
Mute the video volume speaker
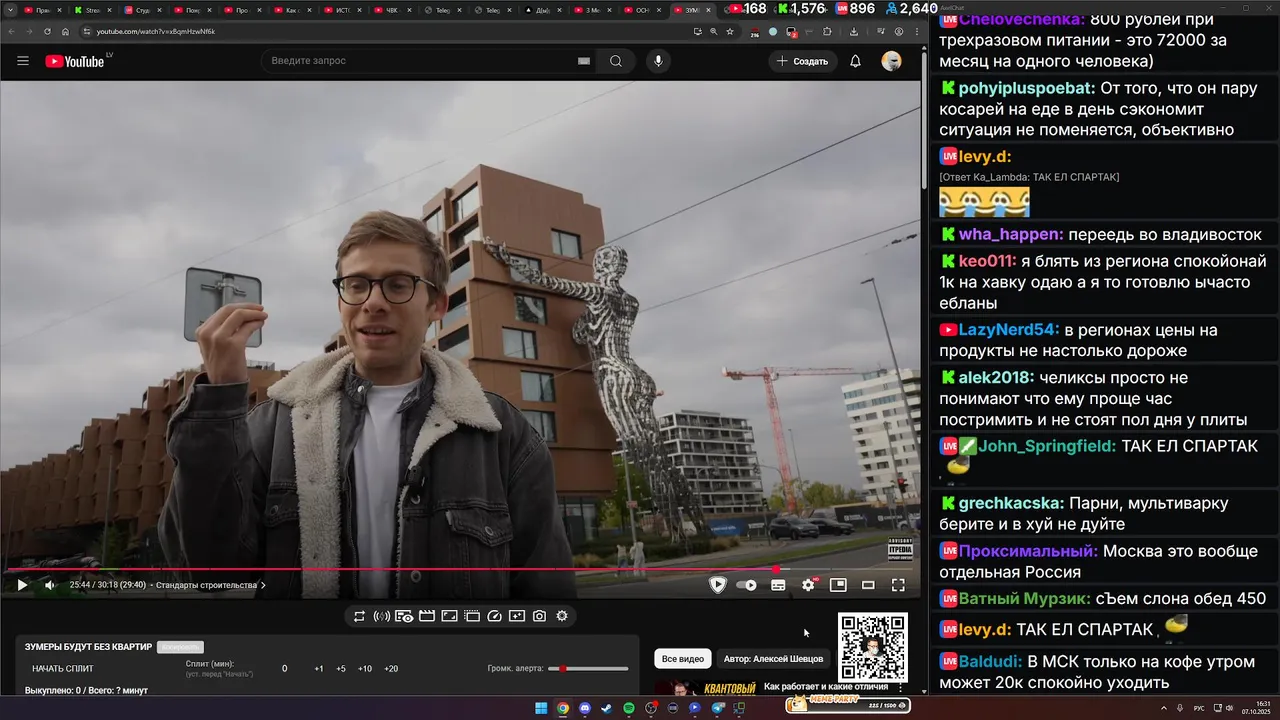(x=49, y=585)
